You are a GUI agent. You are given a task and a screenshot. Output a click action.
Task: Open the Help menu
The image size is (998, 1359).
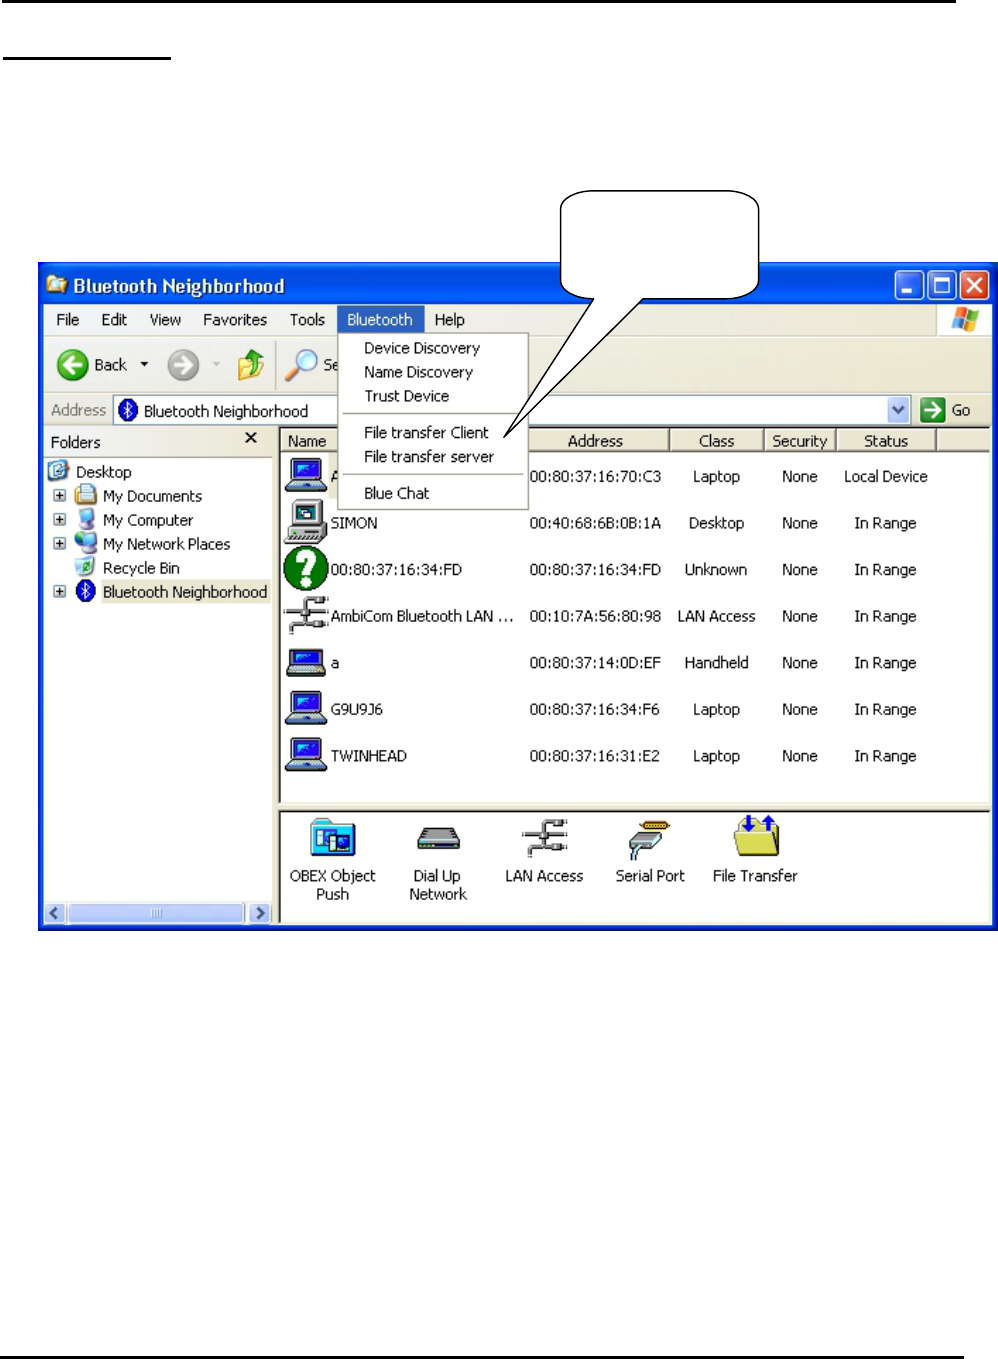(449, 320)
